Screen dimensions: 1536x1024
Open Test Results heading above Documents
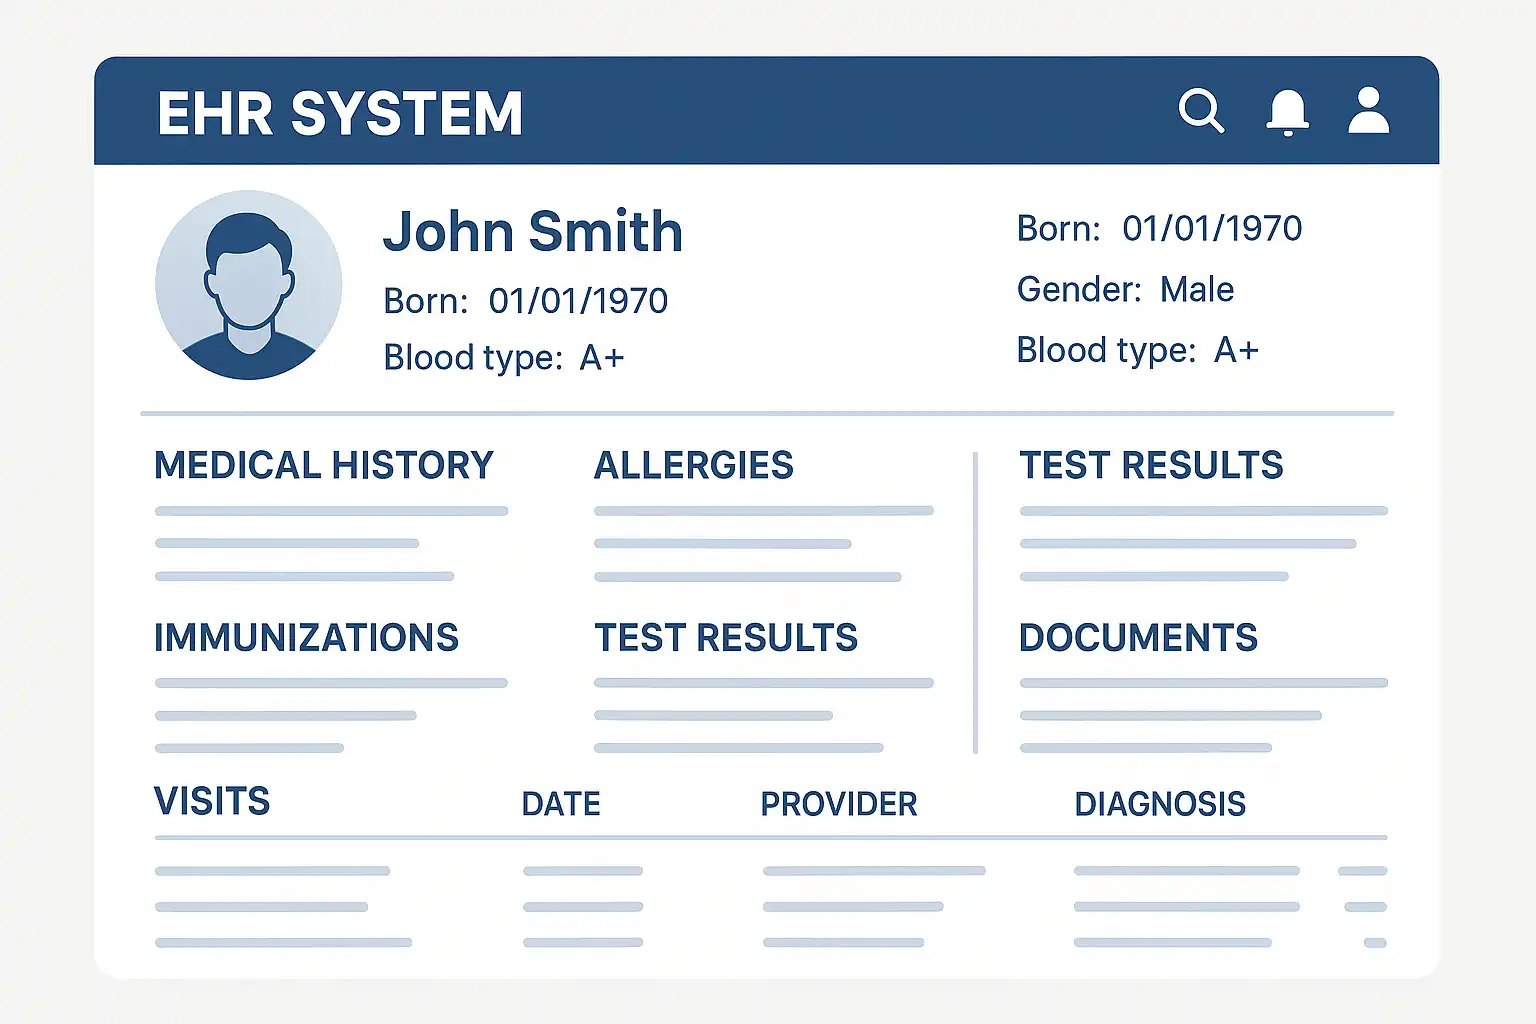[x=1151, y=466]
